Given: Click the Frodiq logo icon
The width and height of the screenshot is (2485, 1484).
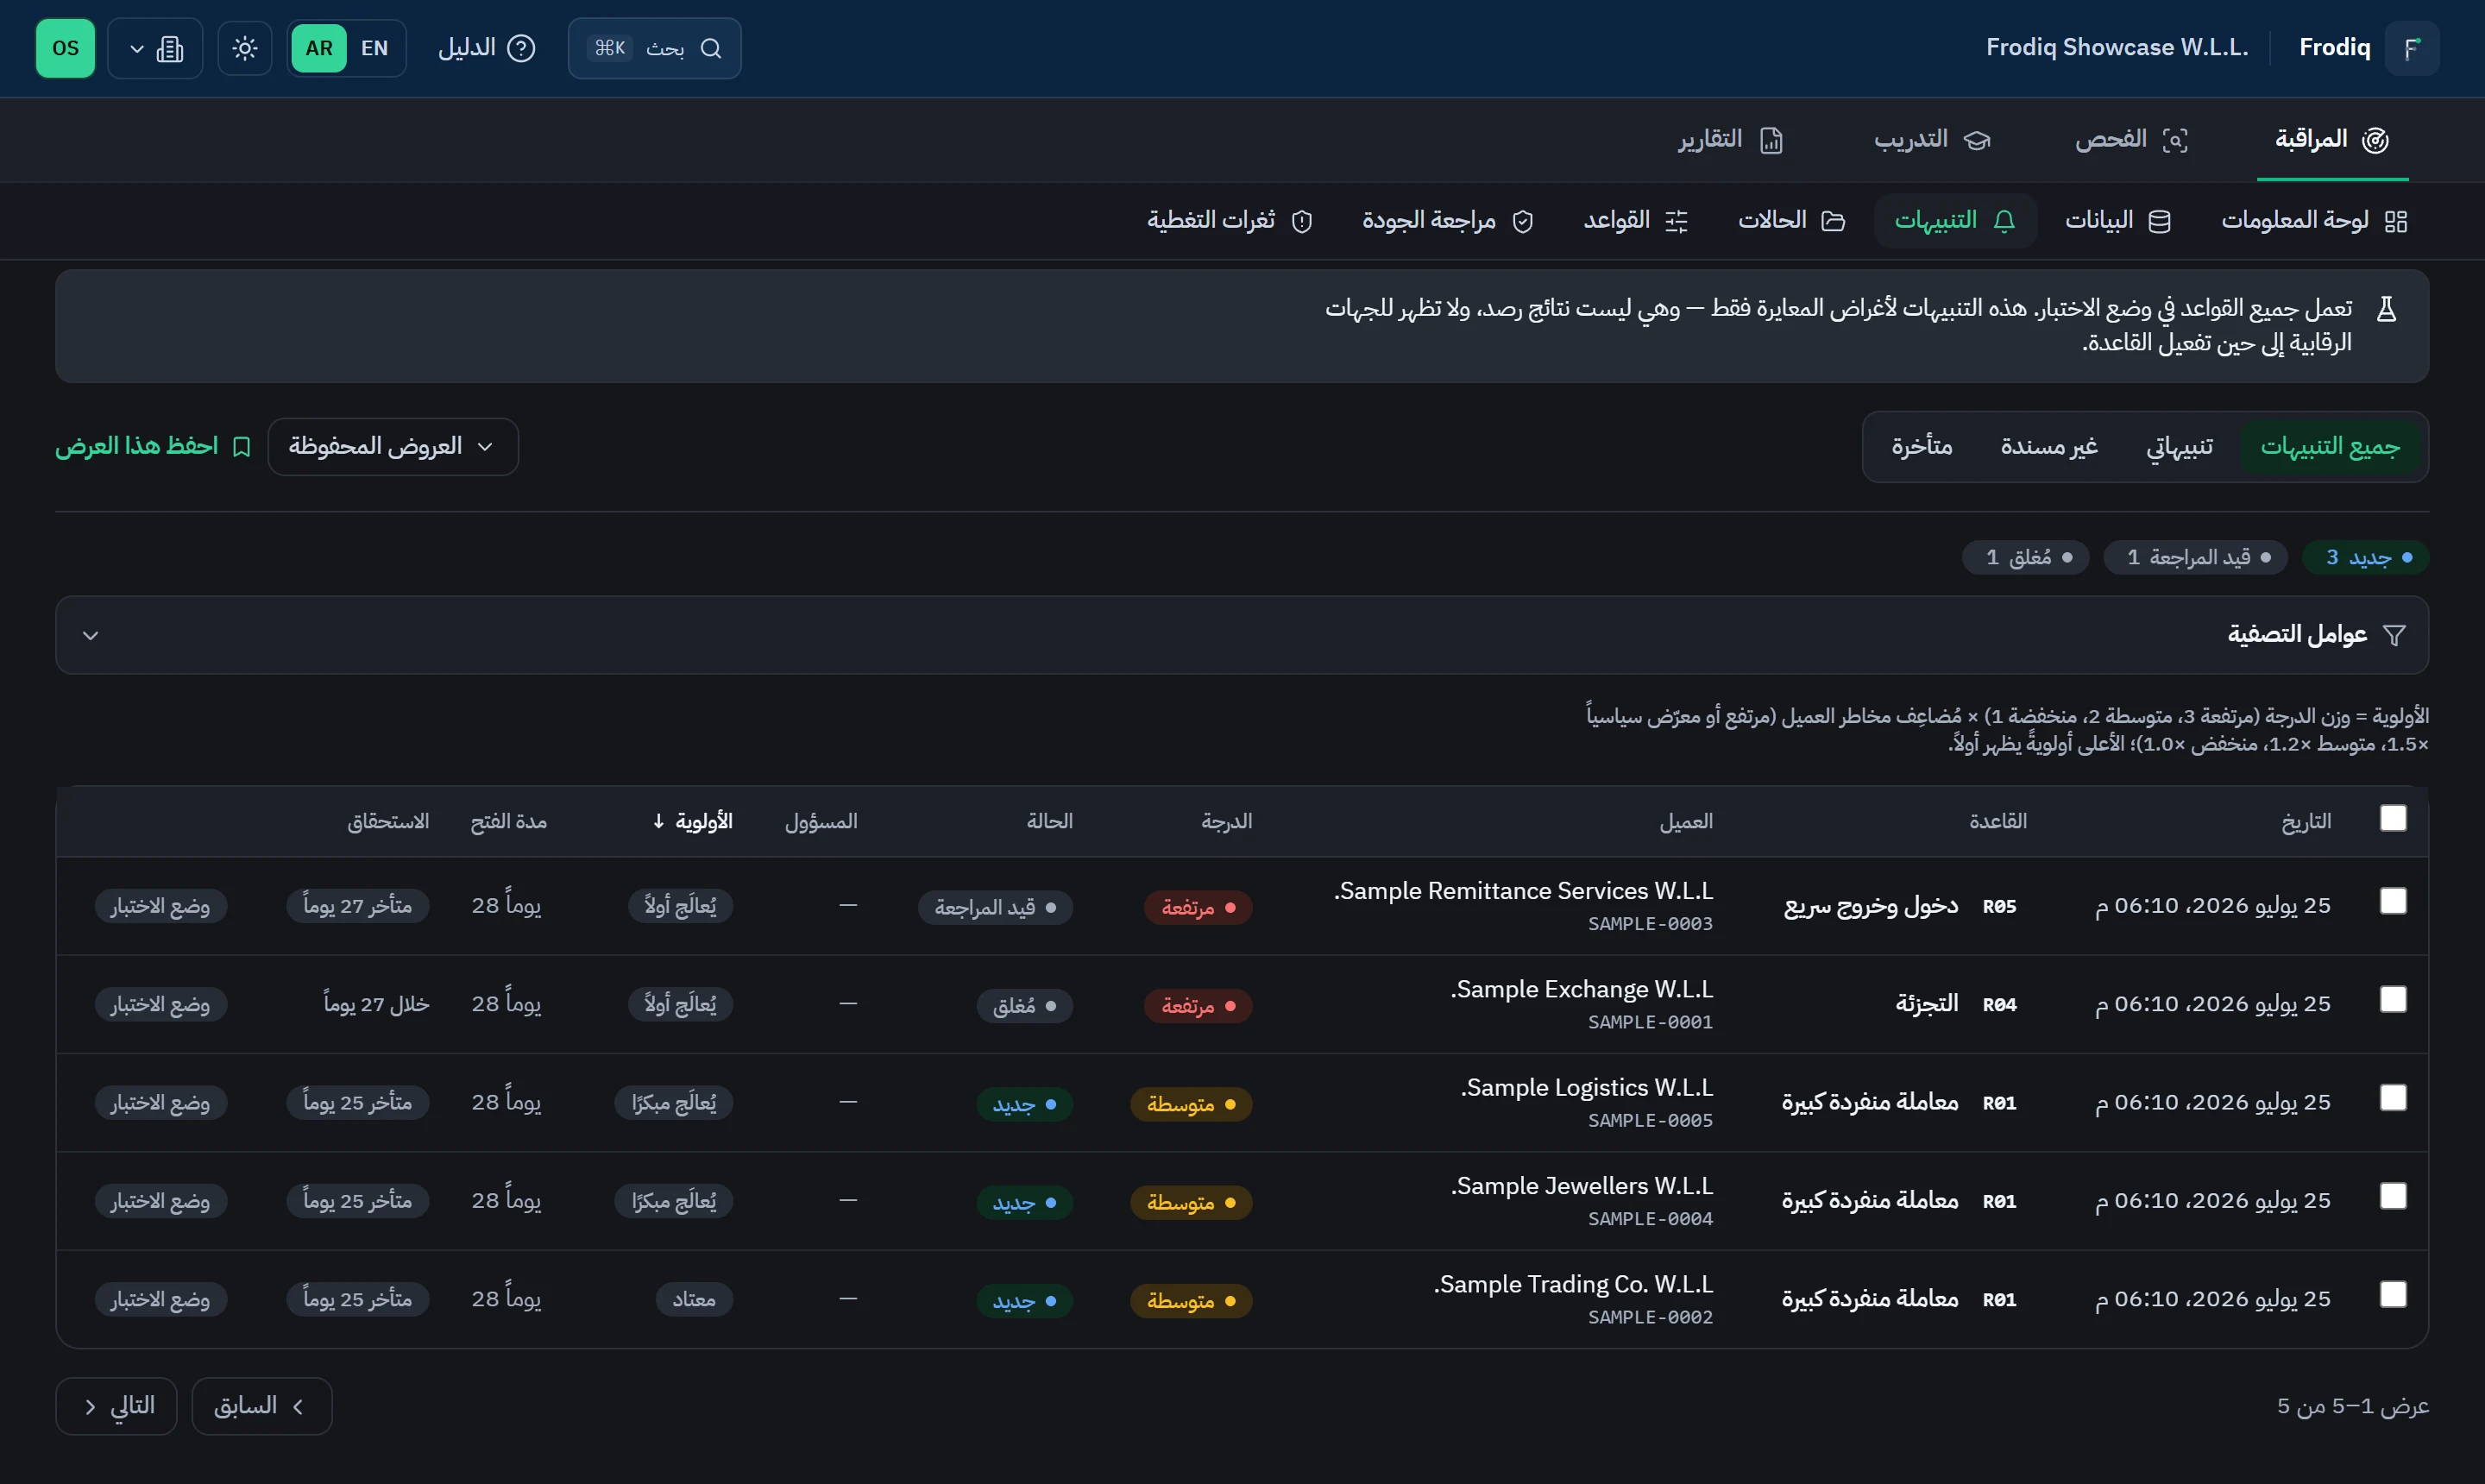Looking at the screenshot, I should coord(2412,48).
